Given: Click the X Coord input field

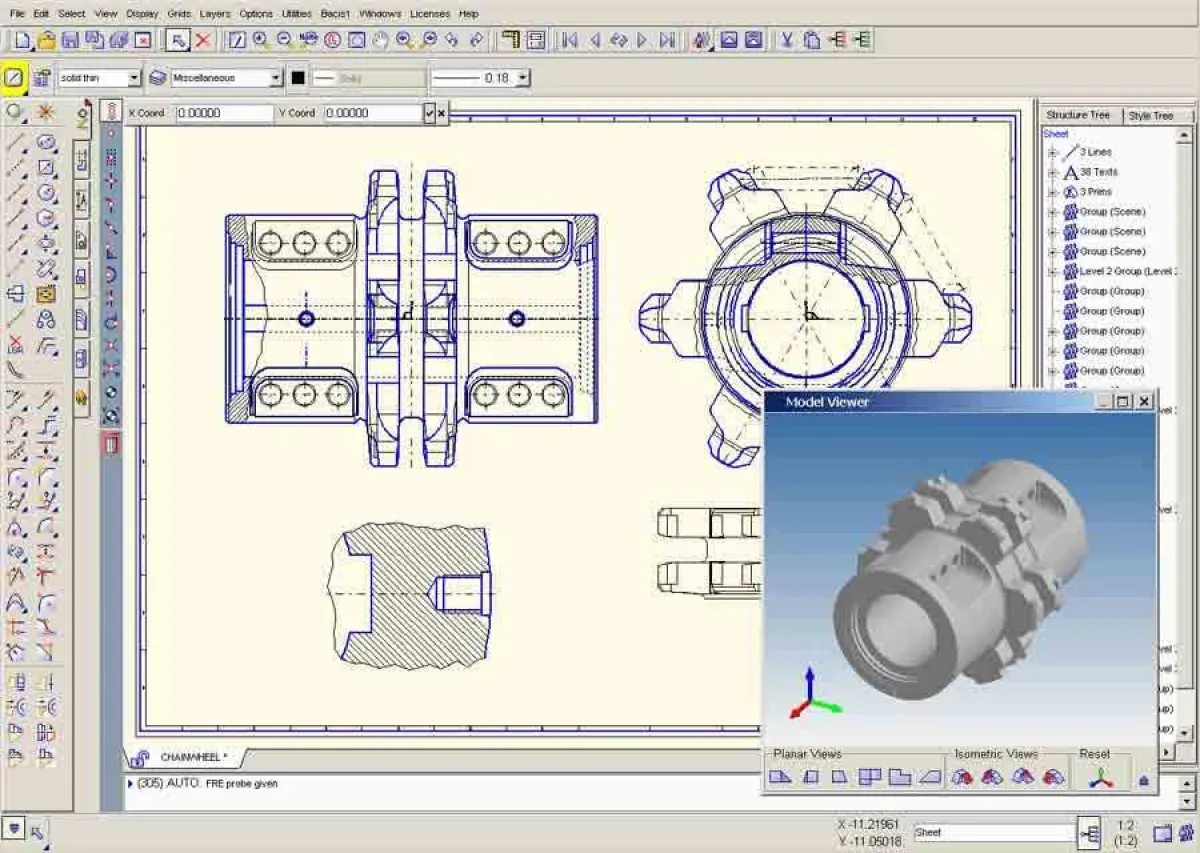Looking at the screenshot, I should 224,113.
